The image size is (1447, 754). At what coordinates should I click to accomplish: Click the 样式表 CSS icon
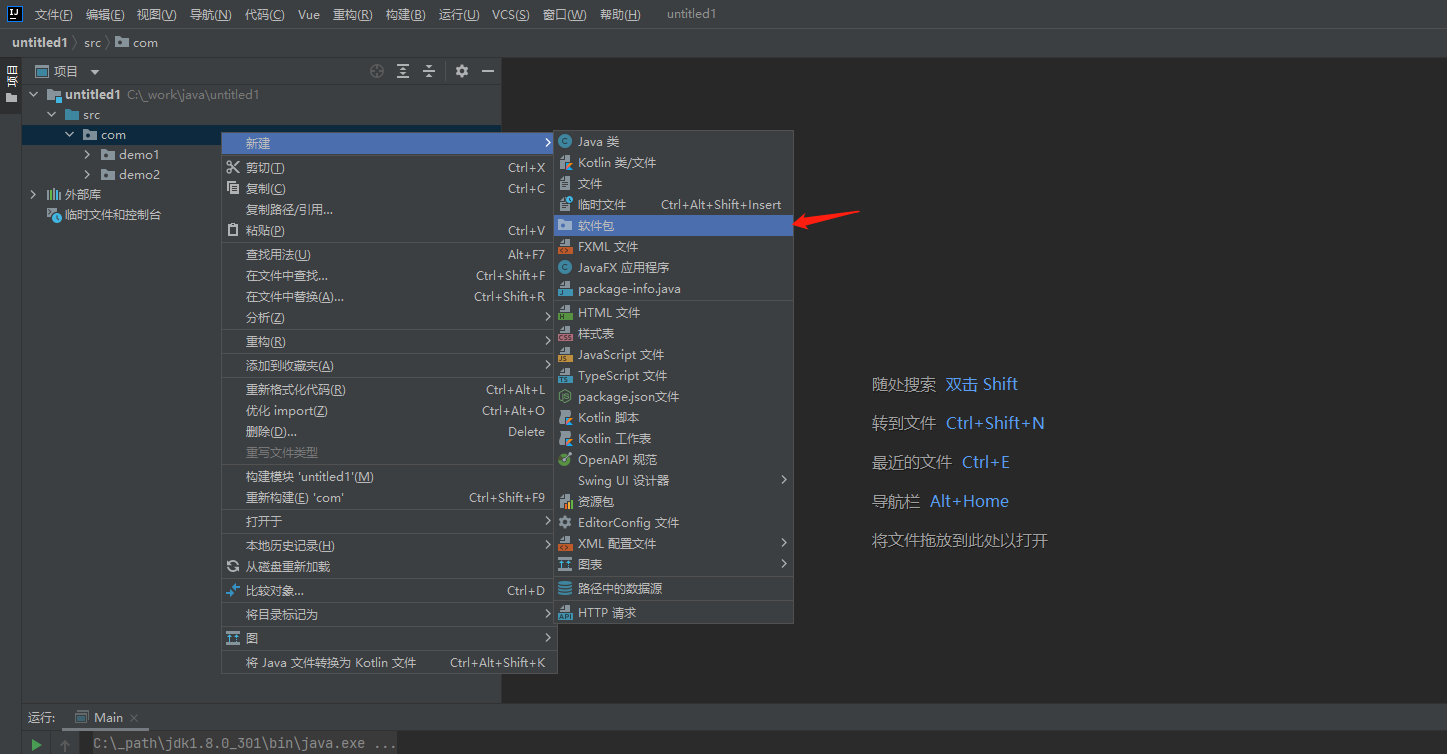click(x=565, y=334)
